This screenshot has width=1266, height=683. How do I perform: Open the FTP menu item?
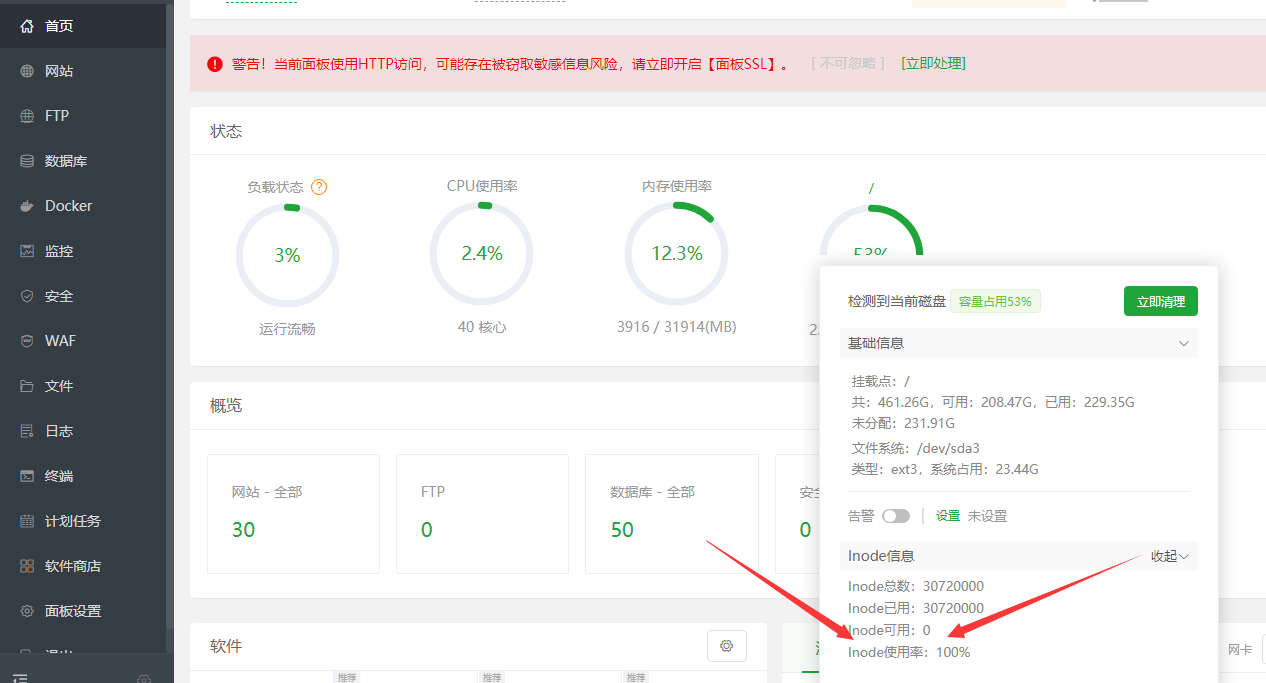pyautogui.click(x=83, y=116)
